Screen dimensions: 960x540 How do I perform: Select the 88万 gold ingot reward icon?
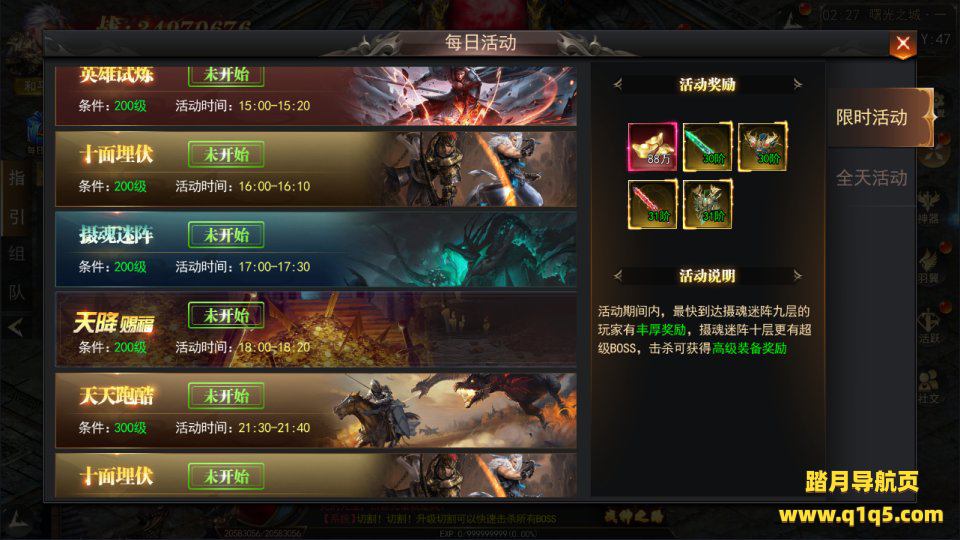pos(652,146)
